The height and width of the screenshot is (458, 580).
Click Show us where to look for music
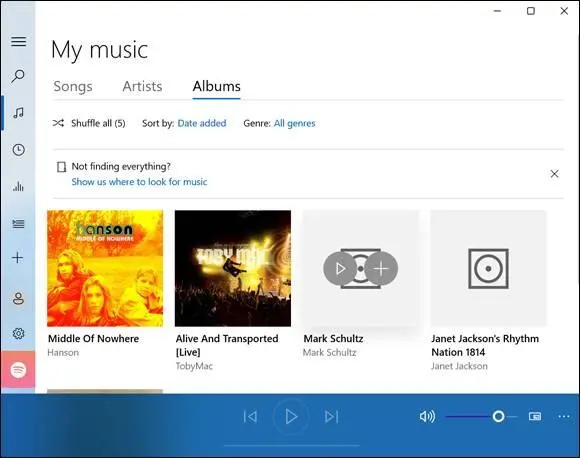139,182
